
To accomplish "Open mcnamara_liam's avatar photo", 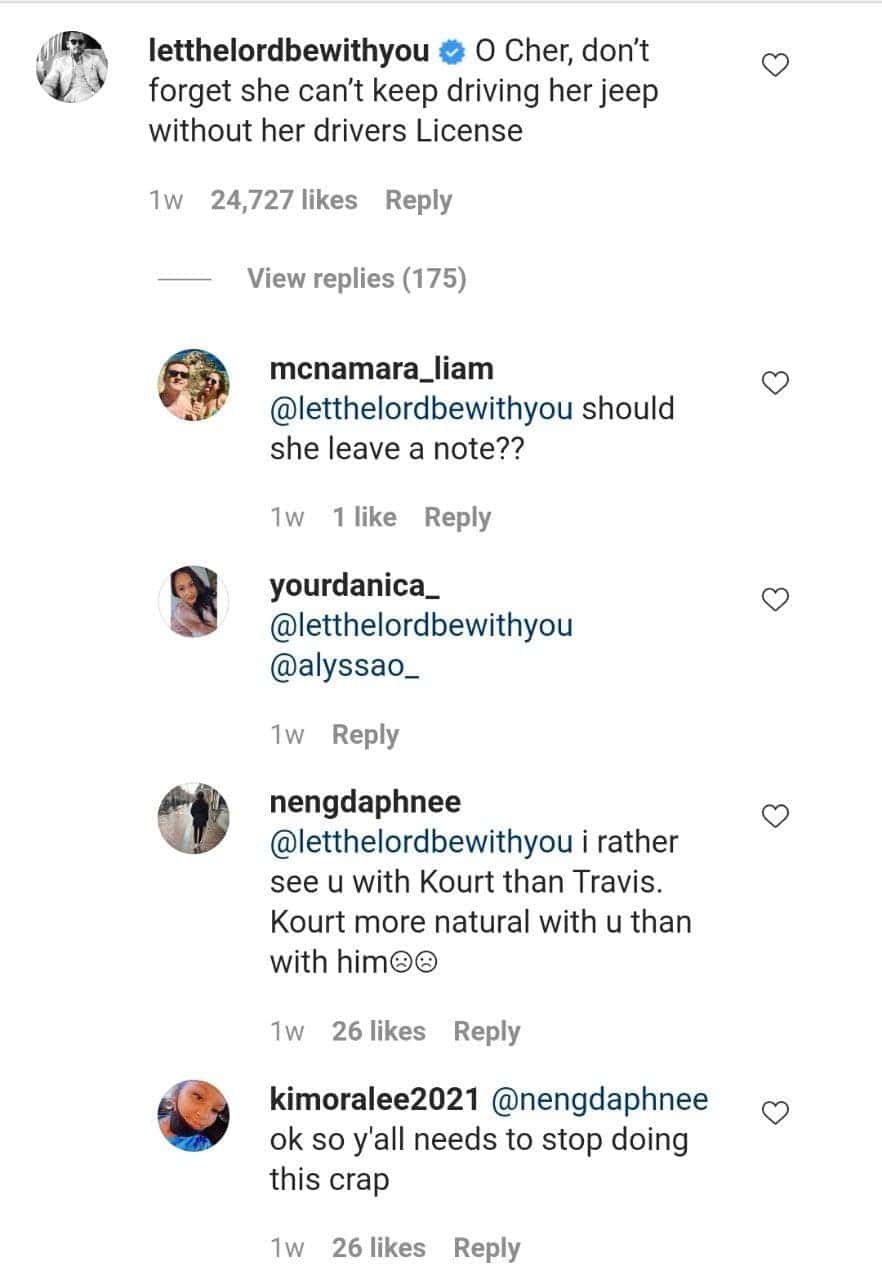I will click(x=194, y=385).
